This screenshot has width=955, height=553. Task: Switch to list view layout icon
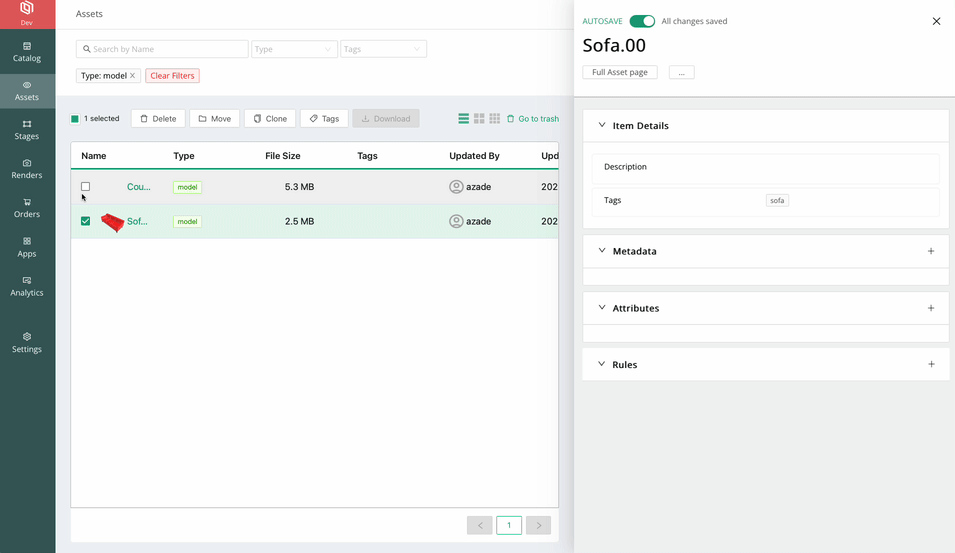(463, 119)
